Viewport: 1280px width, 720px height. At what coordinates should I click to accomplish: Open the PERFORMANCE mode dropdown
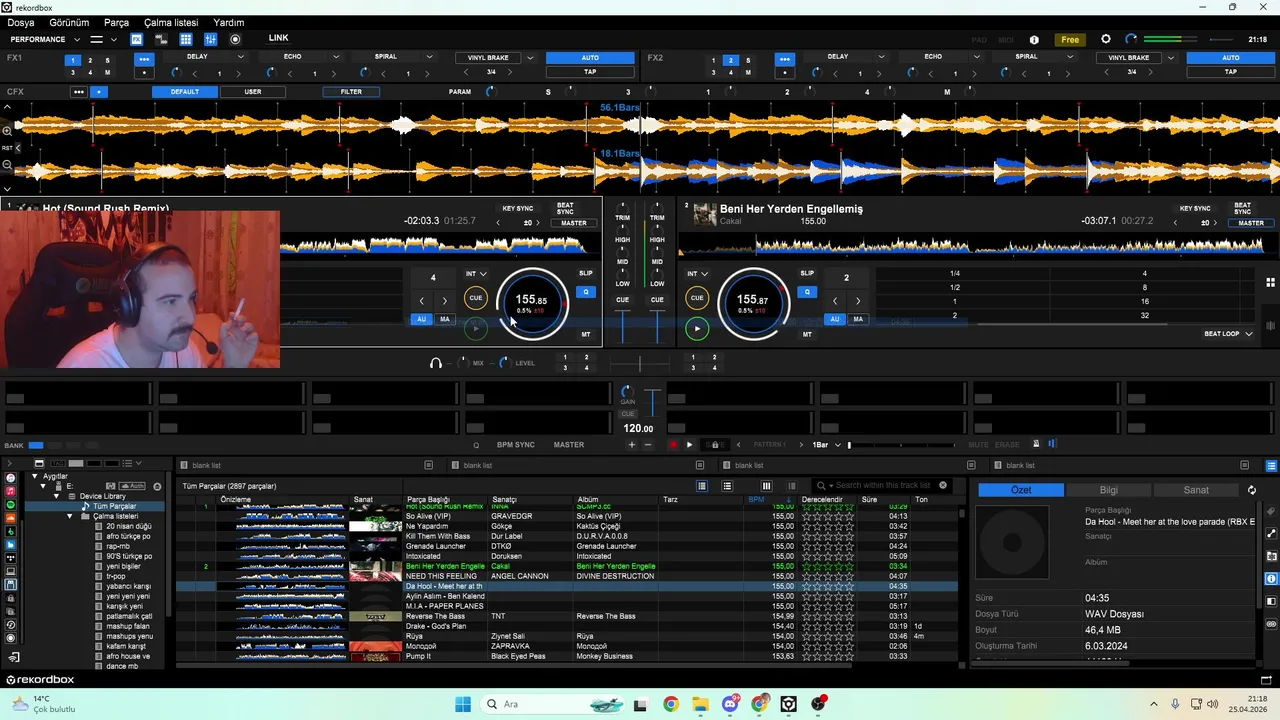(x=45, y=39)
